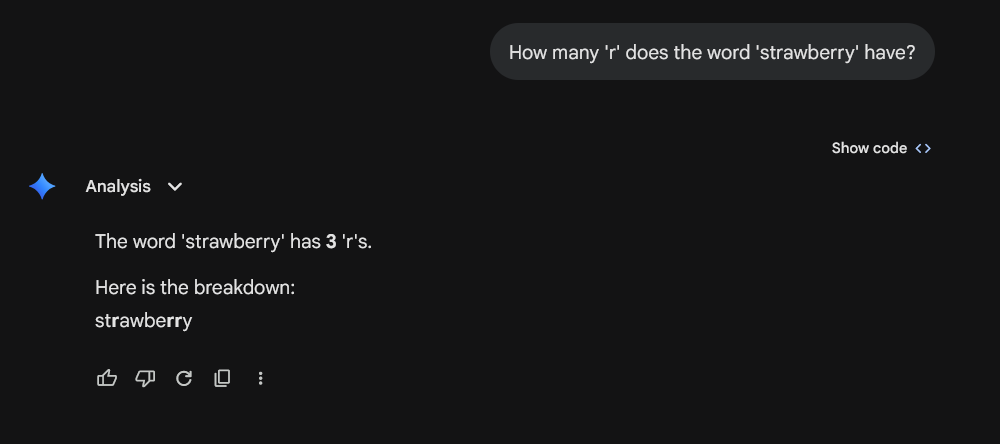Viewport: 1000px width, 444px height.
Task: Click the angle brackets code icon
Action: tap(923, 148)
